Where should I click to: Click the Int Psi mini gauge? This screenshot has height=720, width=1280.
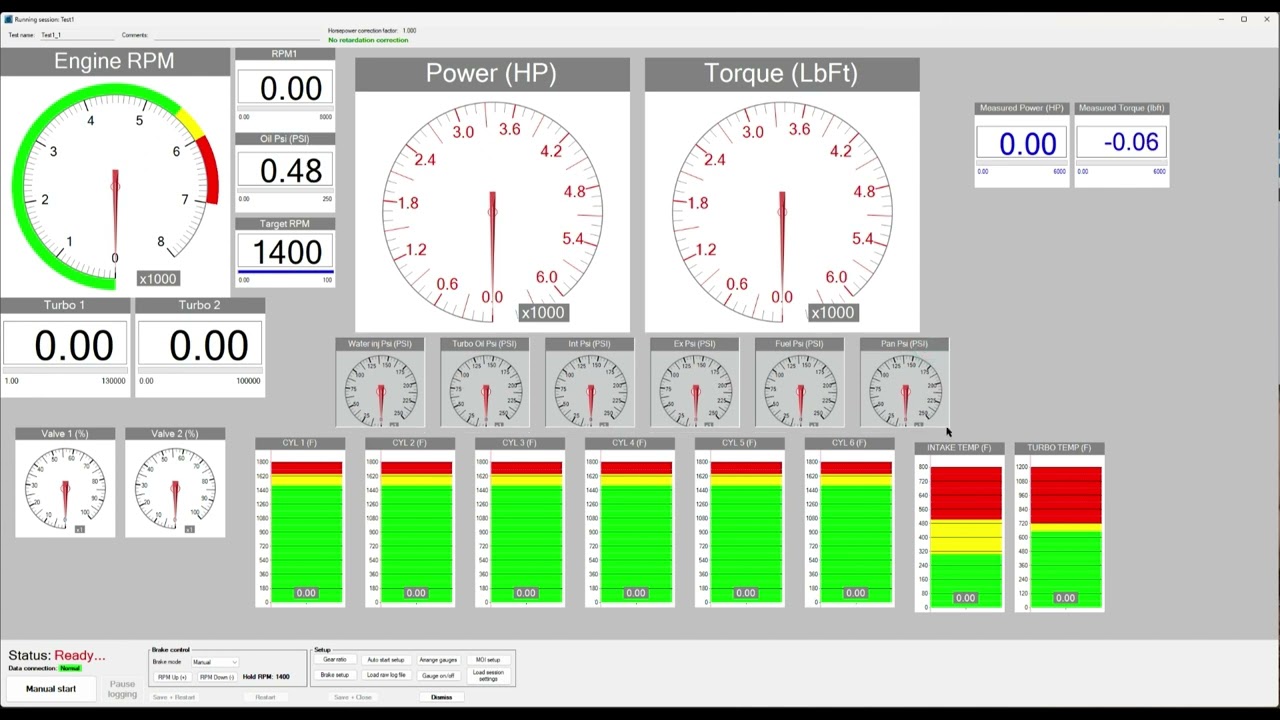pyautogui.click(x=590, y=389)
